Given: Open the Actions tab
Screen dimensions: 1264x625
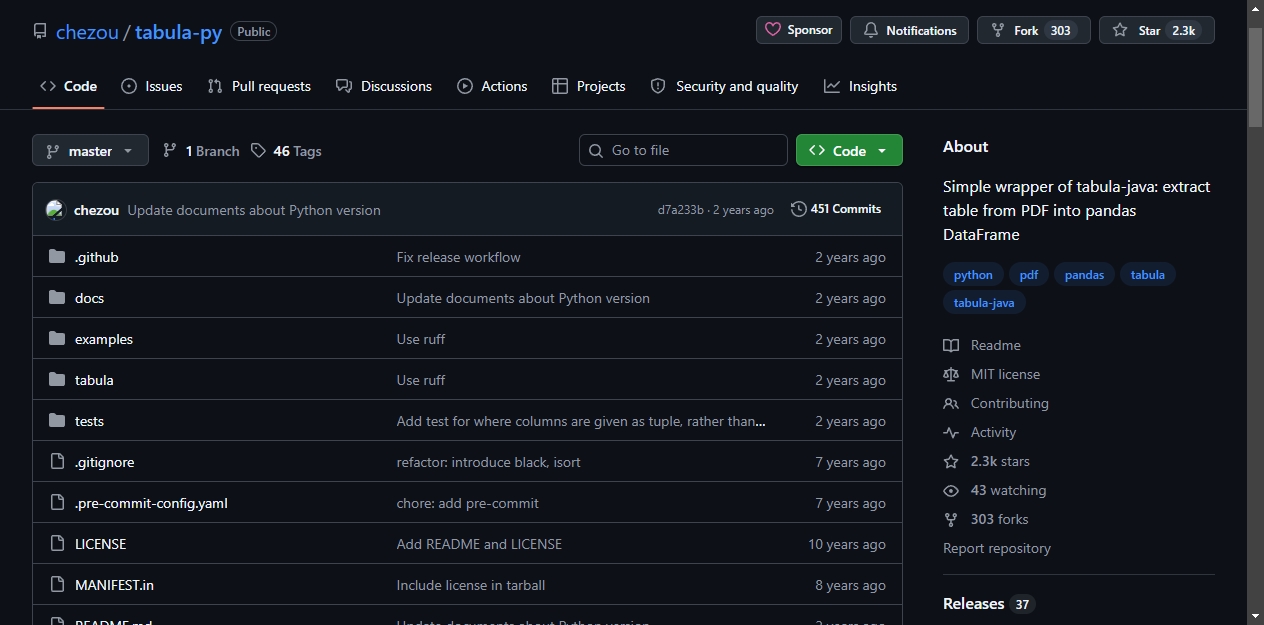Looking at the screenshot, I should click(492, 86).
